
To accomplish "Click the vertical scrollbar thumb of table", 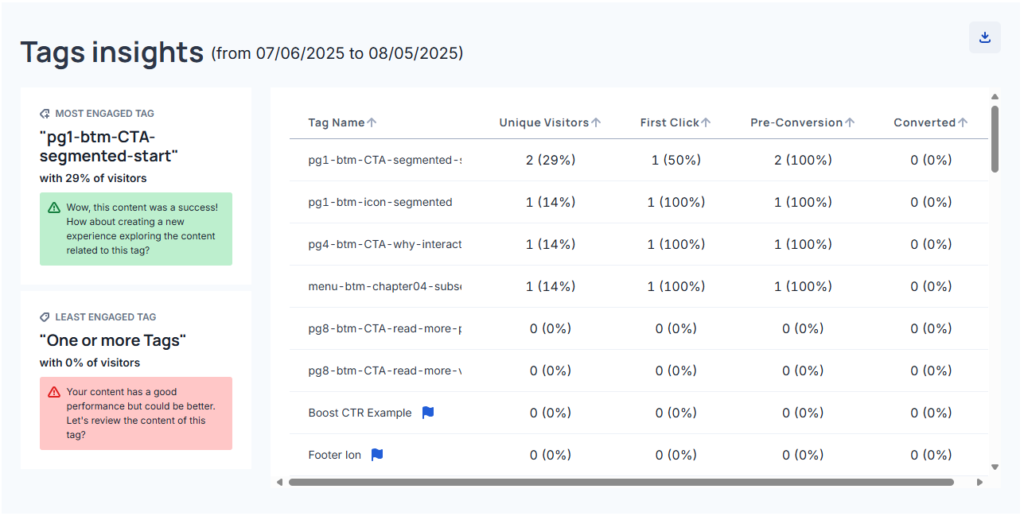I will coord(994,140).
